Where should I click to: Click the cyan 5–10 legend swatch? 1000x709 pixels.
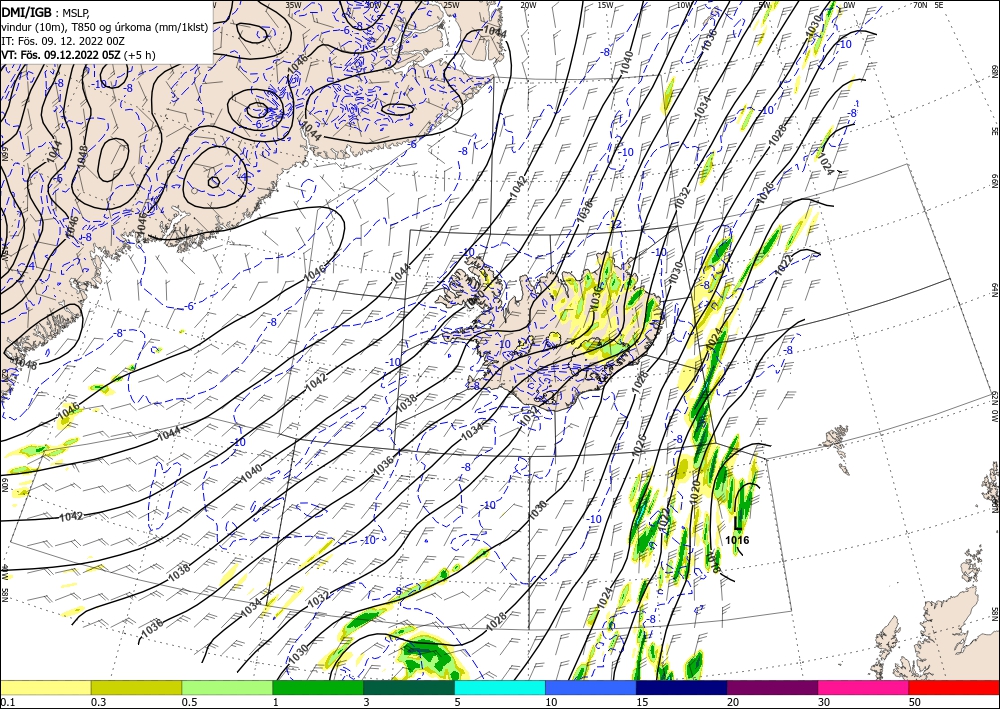click(x=499, y=687)
